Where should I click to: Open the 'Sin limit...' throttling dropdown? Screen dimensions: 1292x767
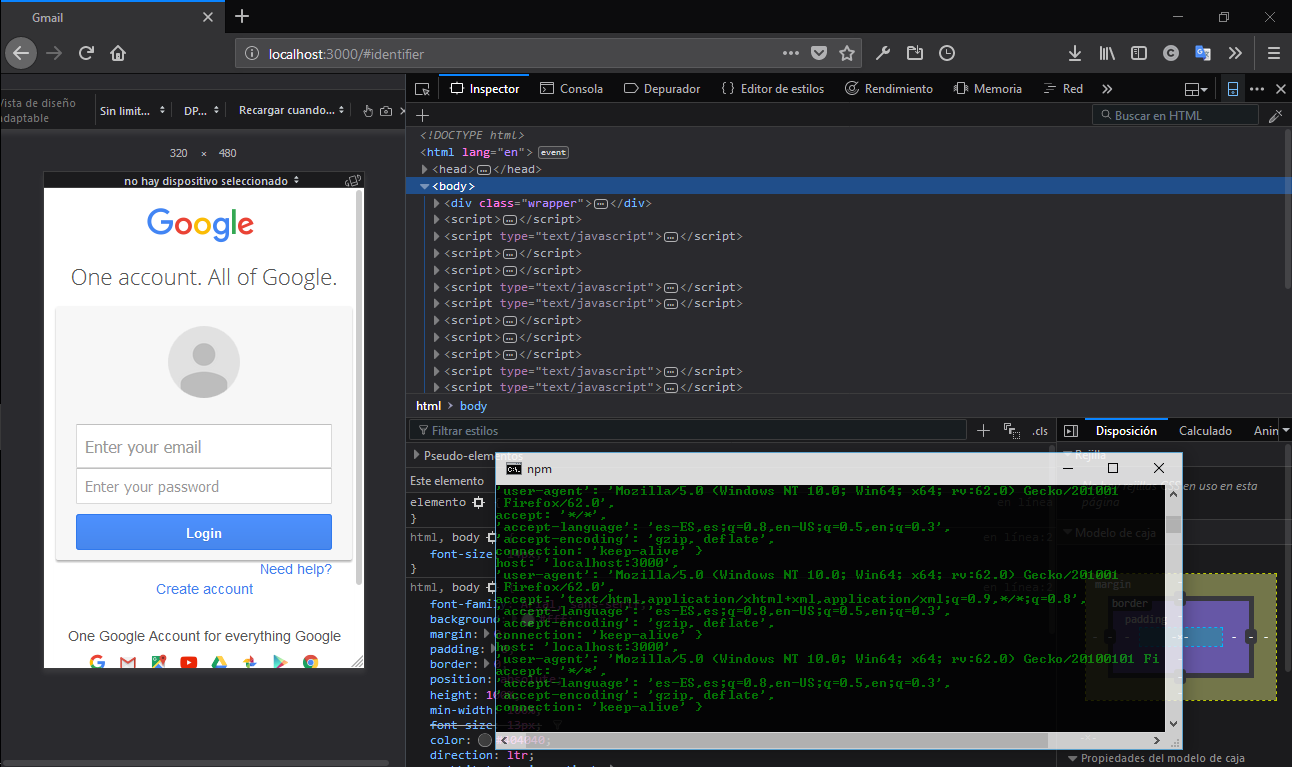132,111
